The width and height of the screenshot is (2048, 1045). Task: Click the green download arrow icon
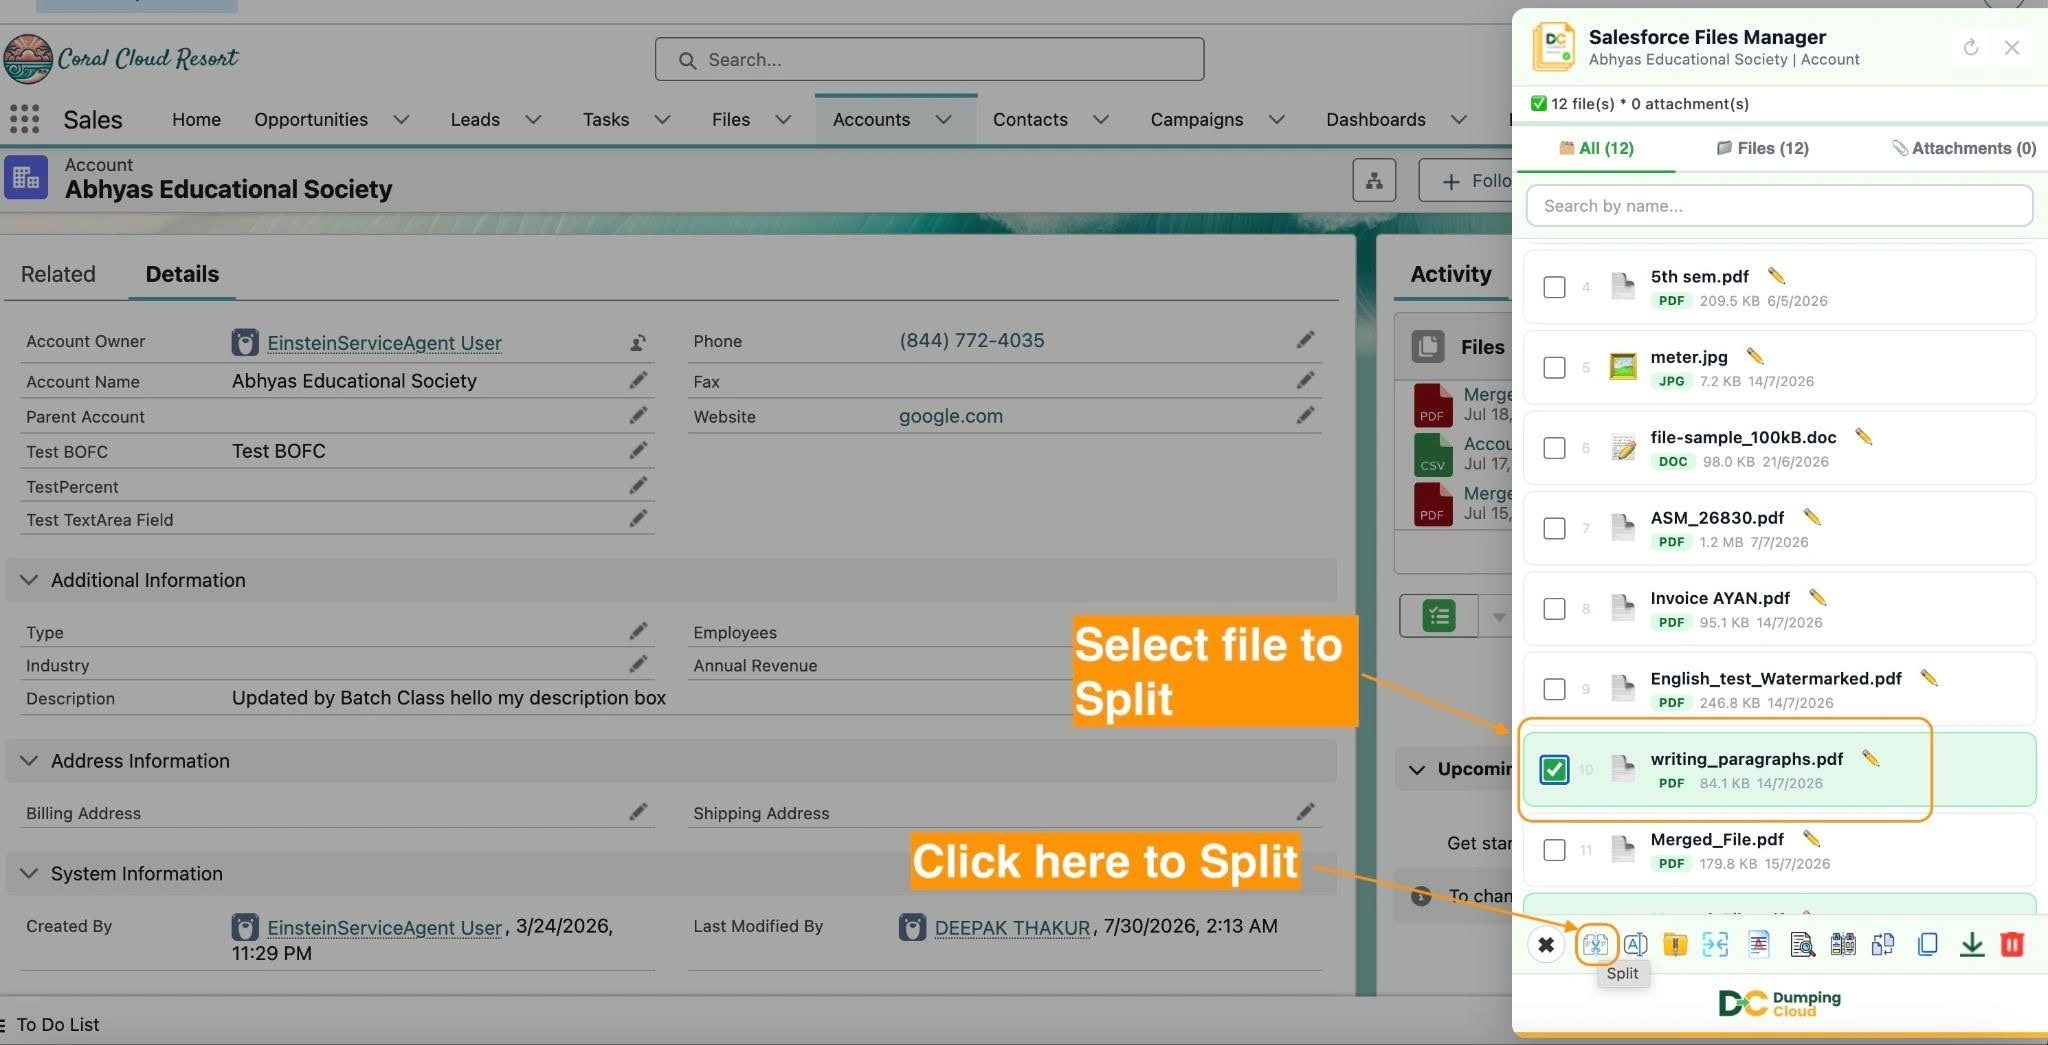click(x=1971, y=944)
